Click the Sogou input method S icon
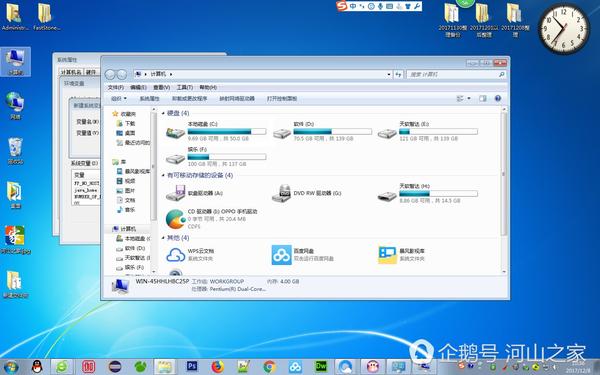Image resolution: width=600 pixels, height=375 pixels. pos(341,6)
